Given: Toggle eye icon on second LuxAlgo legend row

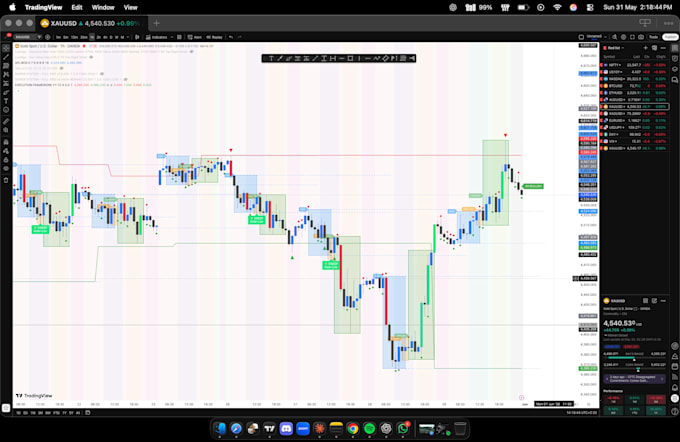Looking at the screenshot, I should pos(91,57).
